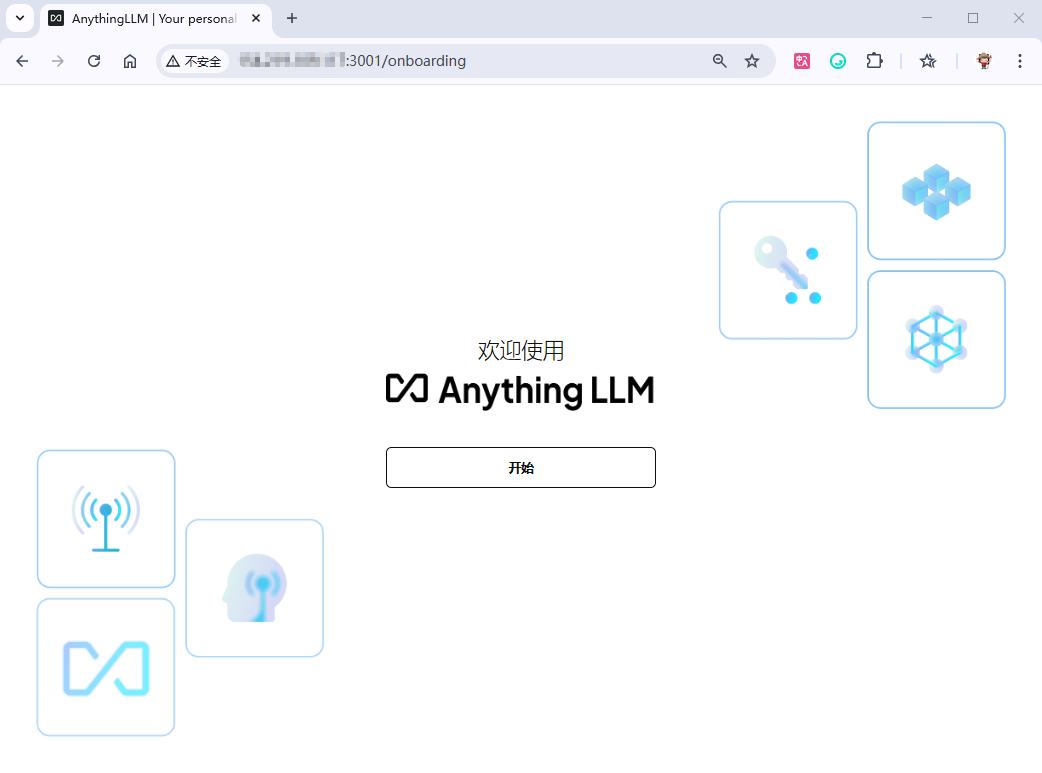Viewport: 1042px width, 773px height.
Task: Show the bookmarks list star icon
Action: tap(928, 61)
